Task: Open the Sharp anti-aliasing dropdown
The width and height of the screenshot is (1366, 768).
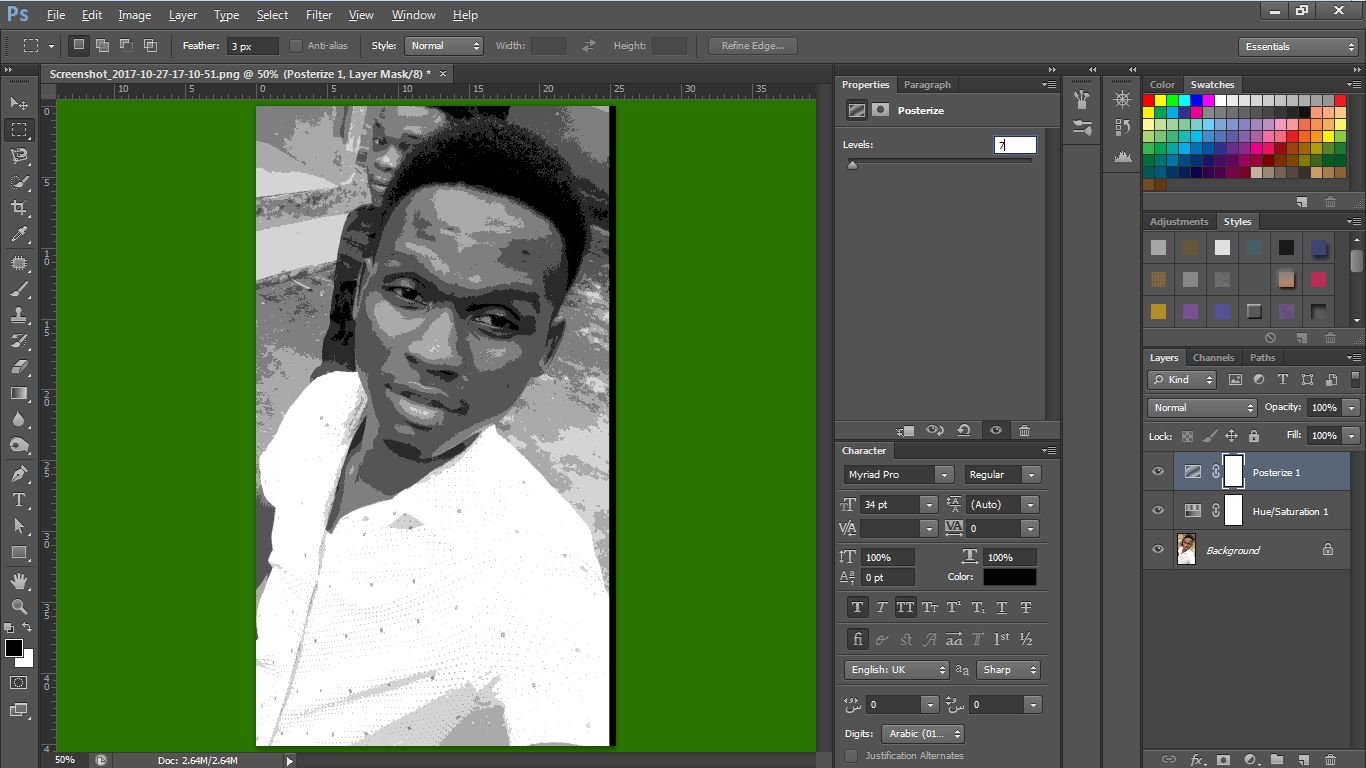Action: 1007,670
